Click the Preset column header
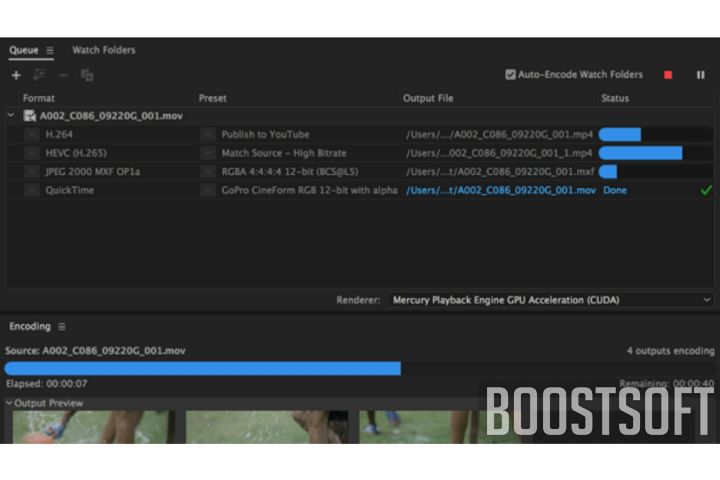The height and width of the screenshot is (480, 720). coord(213,98)
